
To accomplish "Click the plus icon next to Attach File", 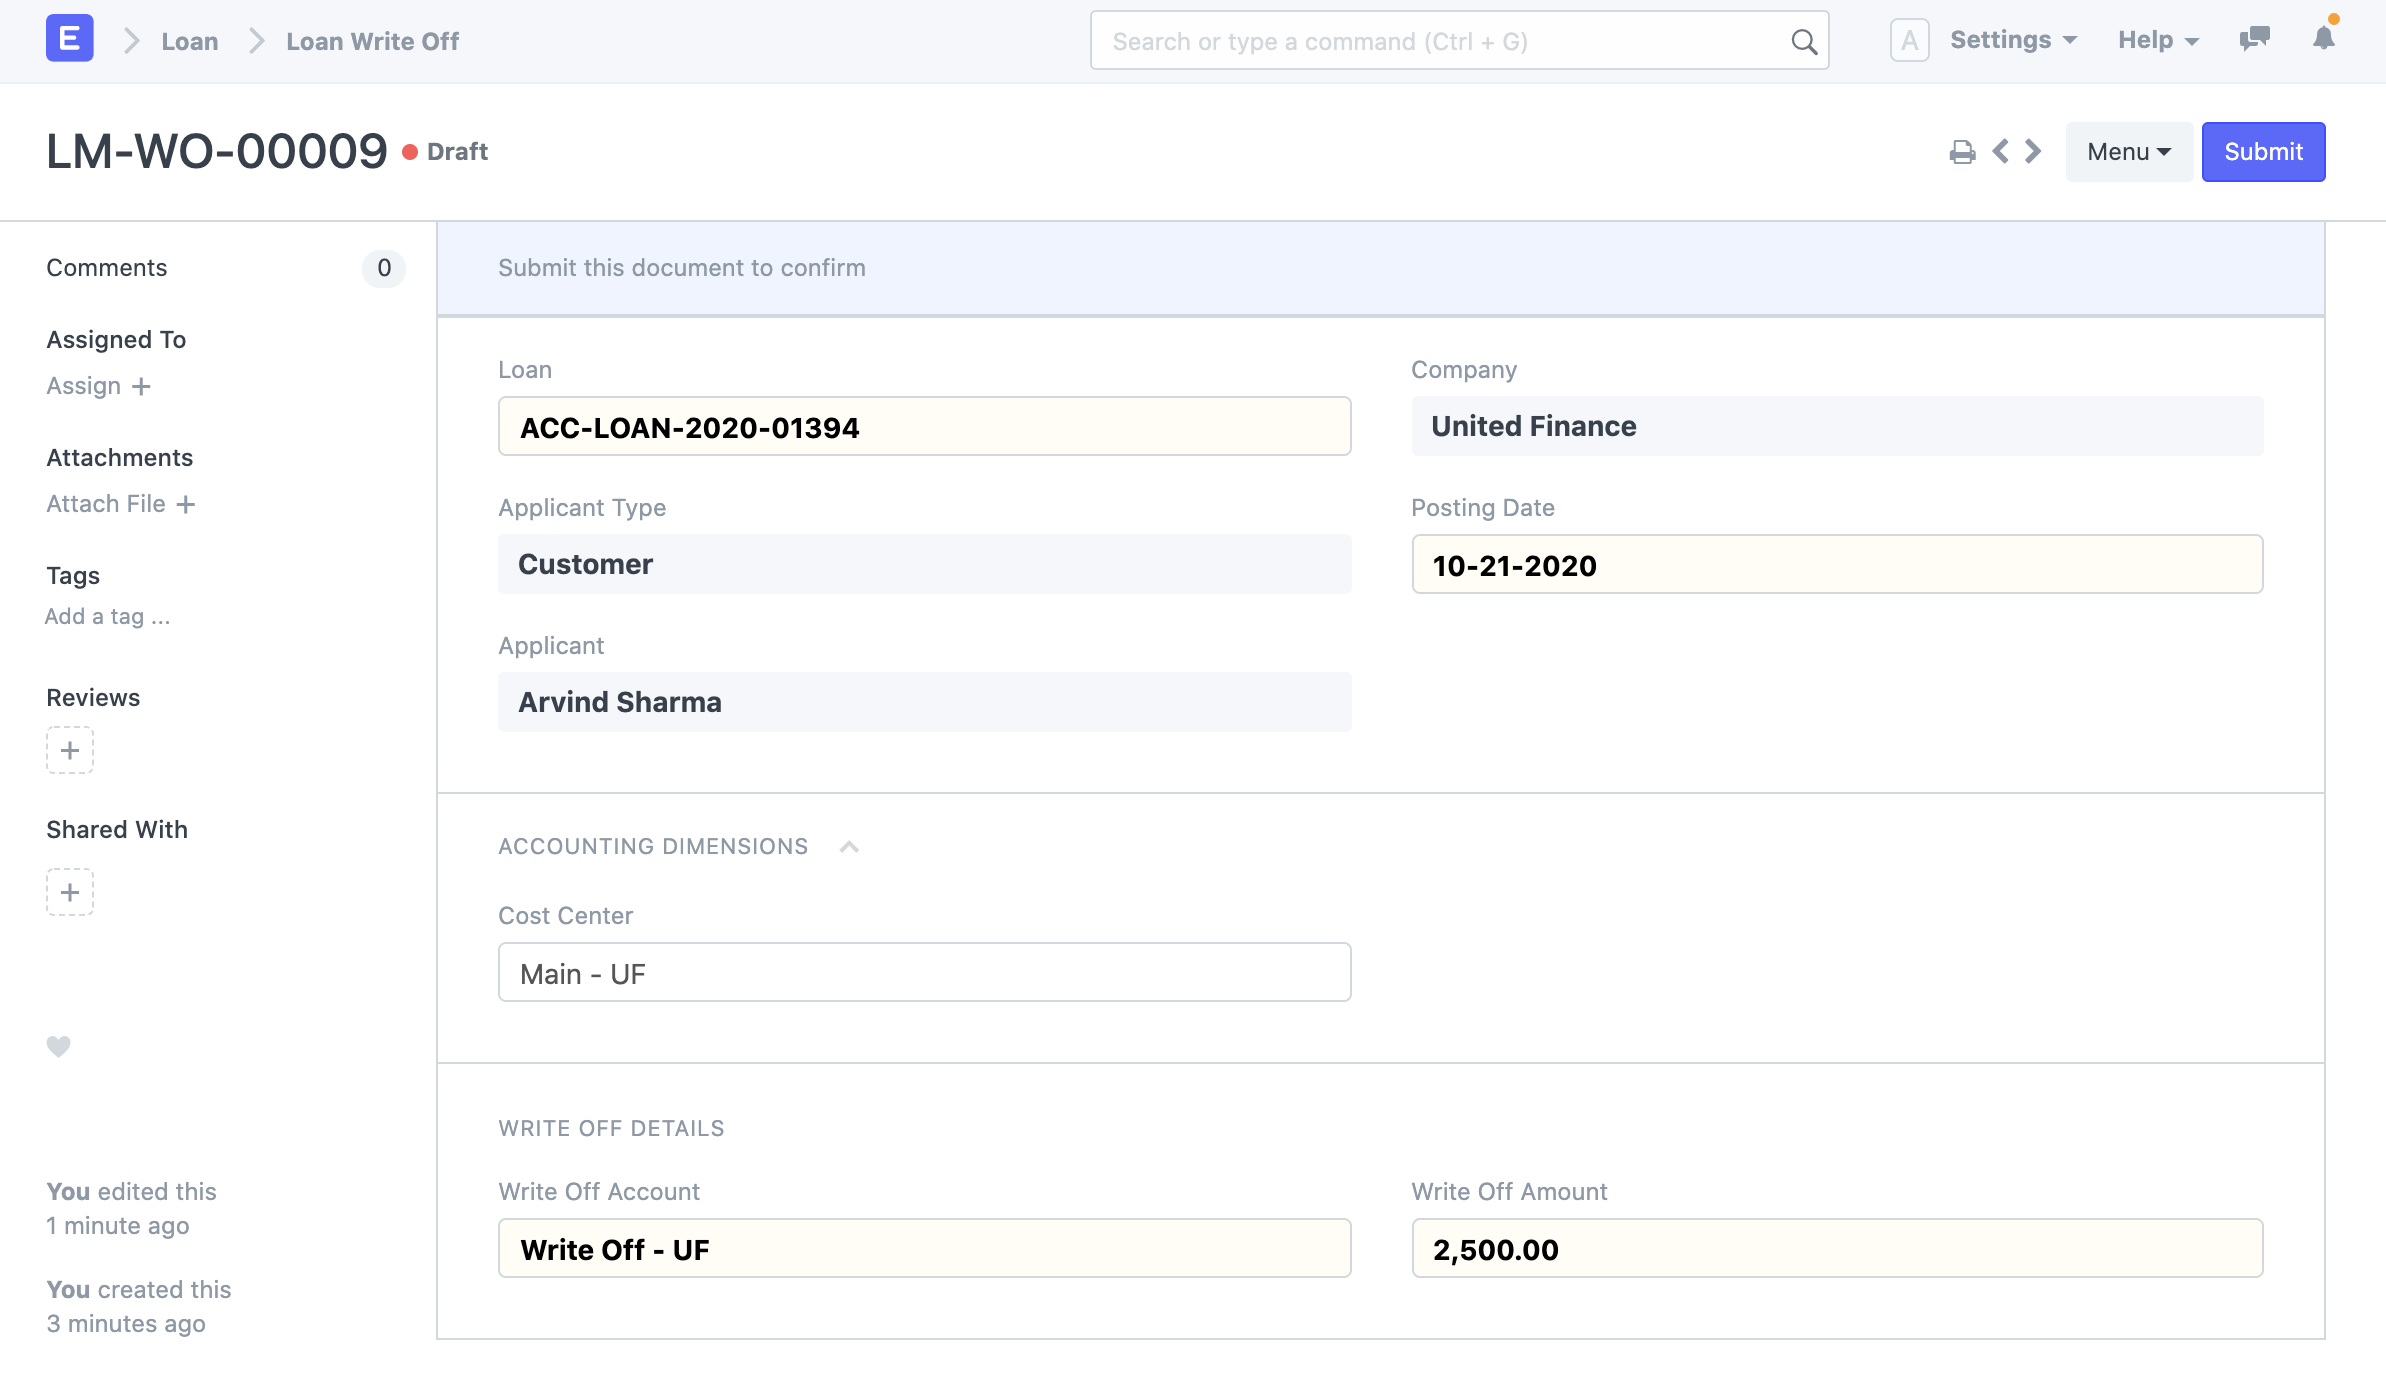I will click(188, 505).
